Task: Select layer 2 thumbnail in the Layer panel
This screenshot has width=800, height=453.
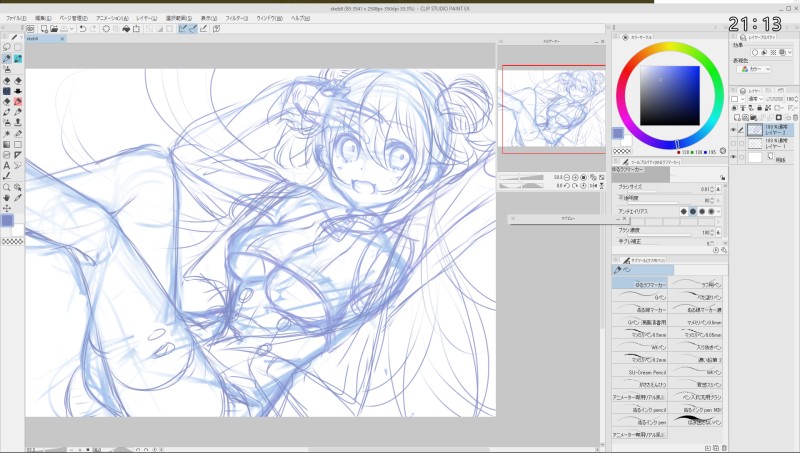Action: coord(755,130)
